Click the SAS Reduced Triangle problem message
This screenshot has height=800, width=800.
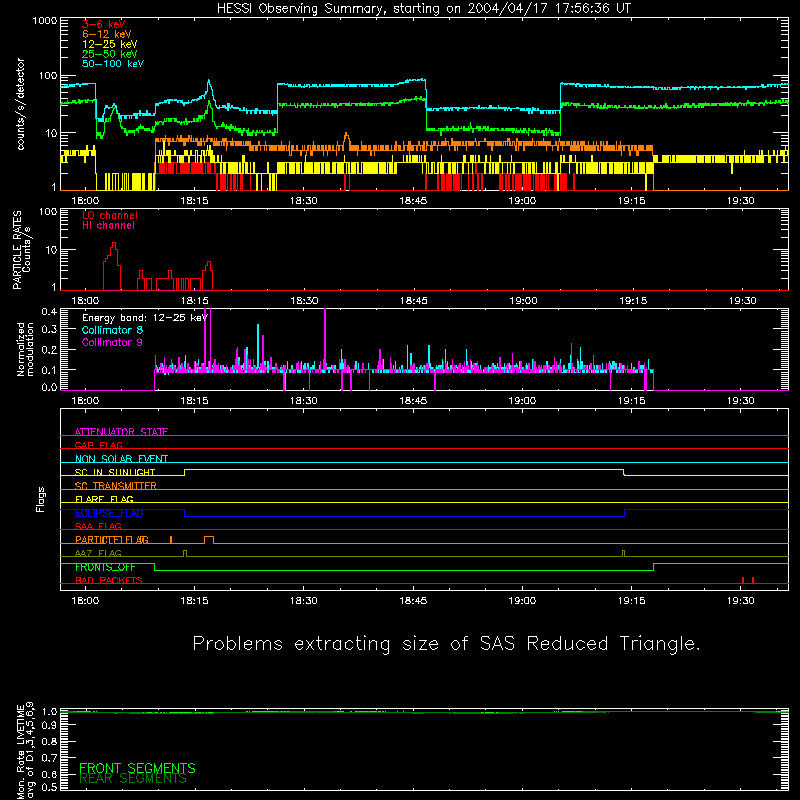pyautogui.click(x=446, y=644)
